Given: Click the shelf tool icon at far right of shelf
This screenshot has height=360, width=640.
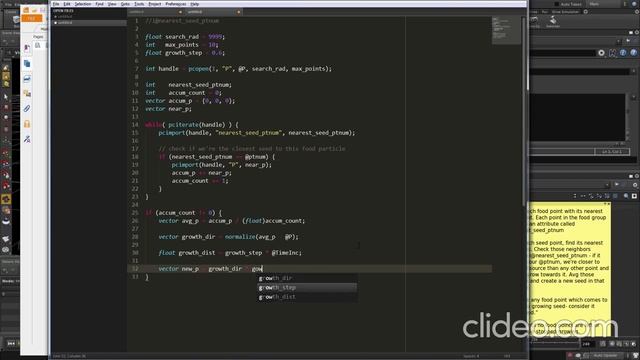Looking at the screenshot, I should [x=553, y=22].
